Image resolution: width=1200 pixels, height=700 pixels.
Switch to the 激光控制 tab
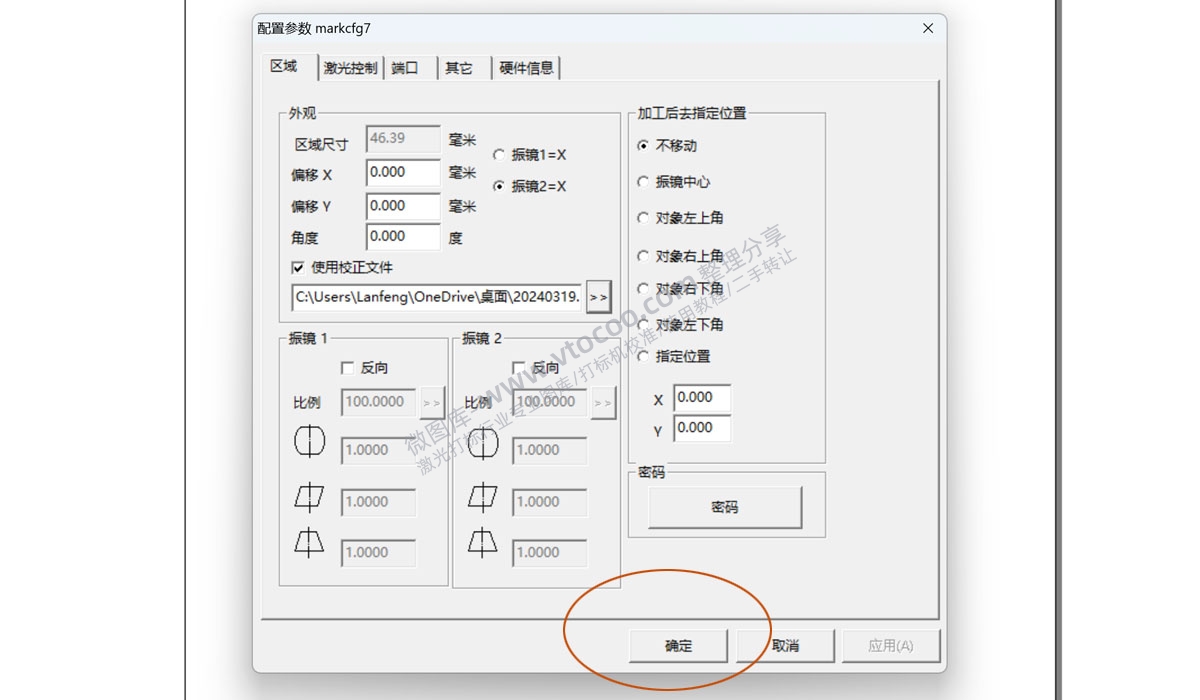point(349,67)
